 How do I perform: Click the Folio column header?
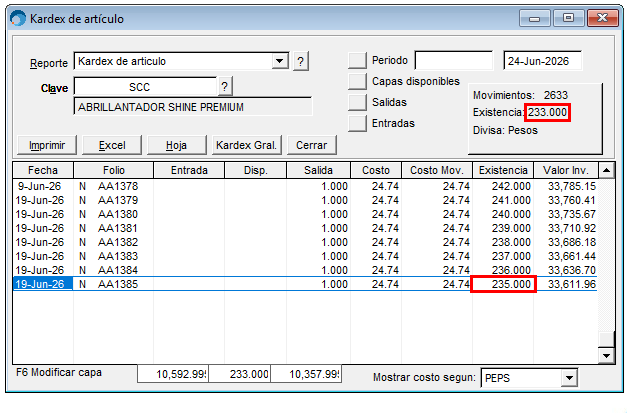pos(114,170)
